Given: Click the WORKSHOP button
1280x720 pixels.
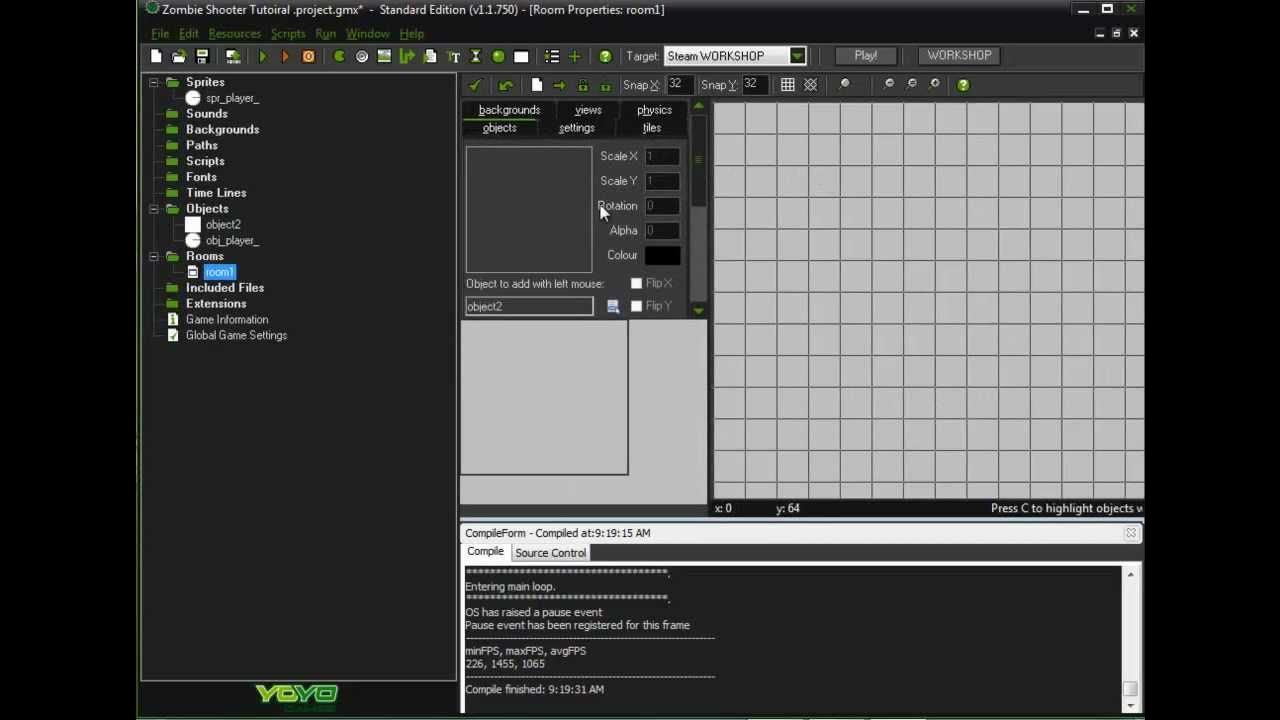Looking at the screenshot, I should (959, 56).
